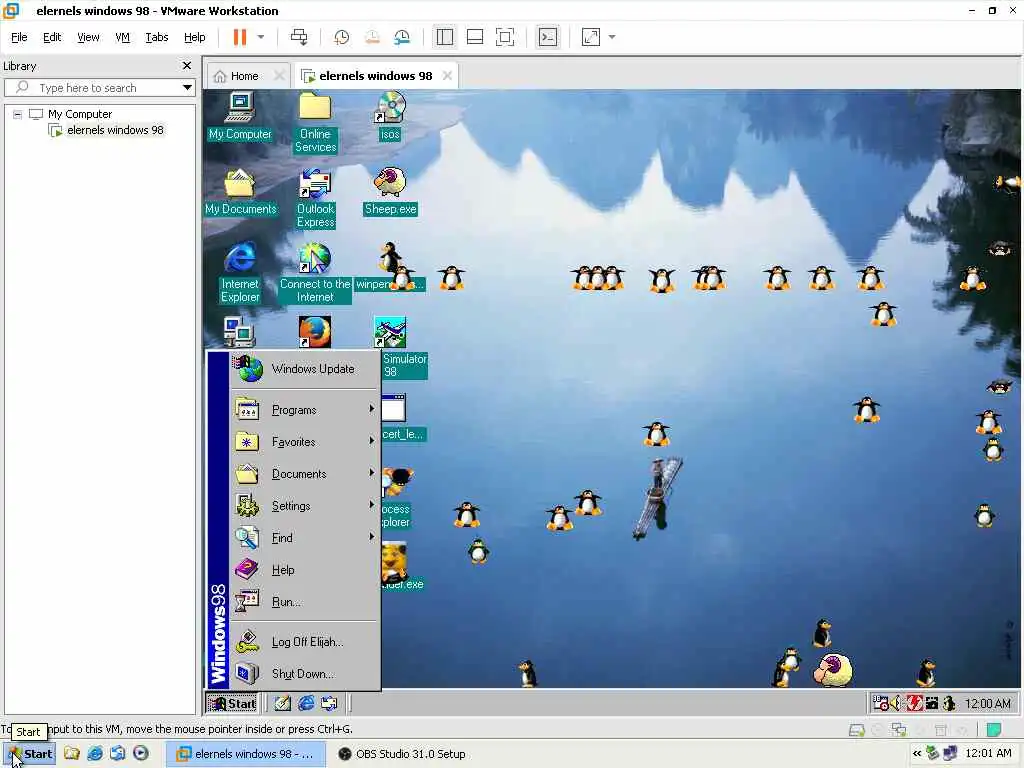This screenshot has width=1024, height=768.
Task: Expand the Documents submenu
Action: point(305,474)
